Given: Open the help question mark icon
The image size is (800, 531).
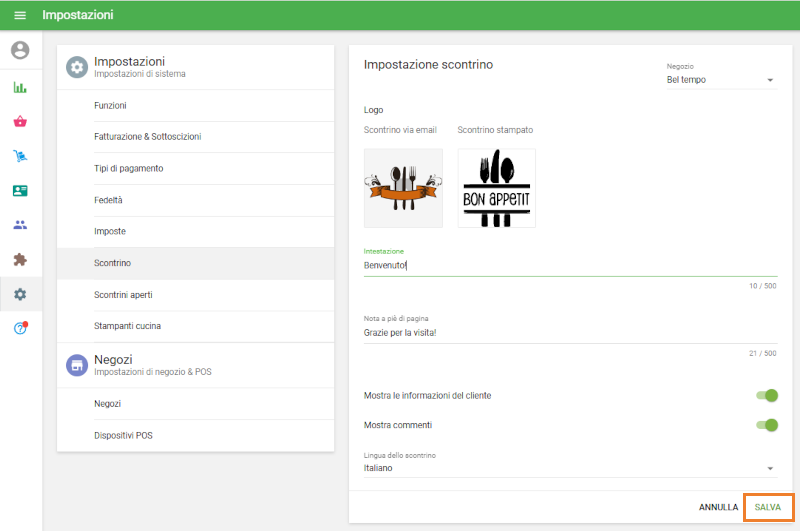Looking at the screenshot, I should [x=20, y=328].
